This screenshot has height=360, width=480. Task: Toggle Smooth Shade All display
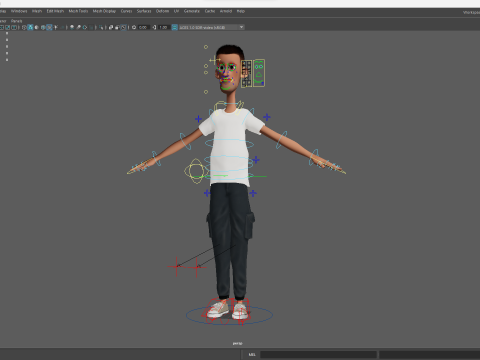[x=30, y=27]
